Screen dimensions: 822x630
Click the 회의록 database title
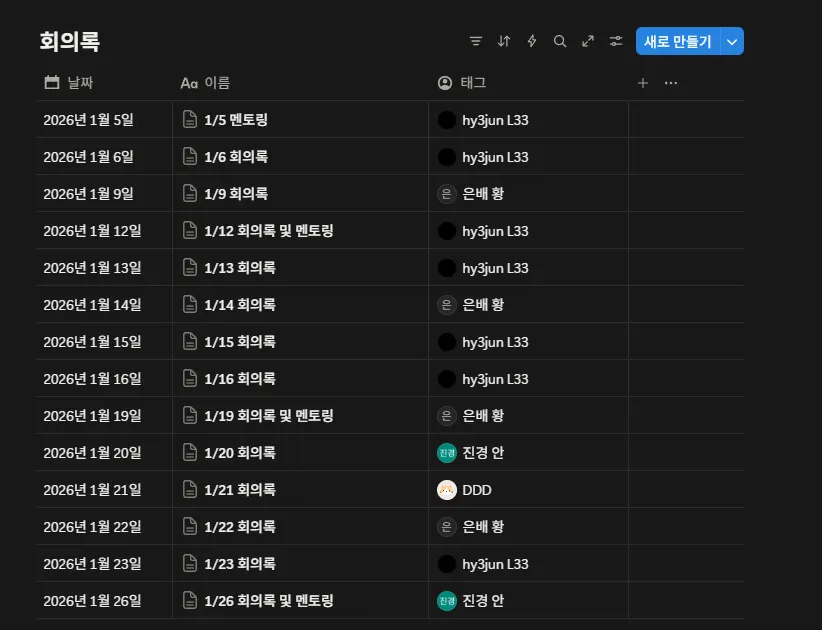[70, 41]
